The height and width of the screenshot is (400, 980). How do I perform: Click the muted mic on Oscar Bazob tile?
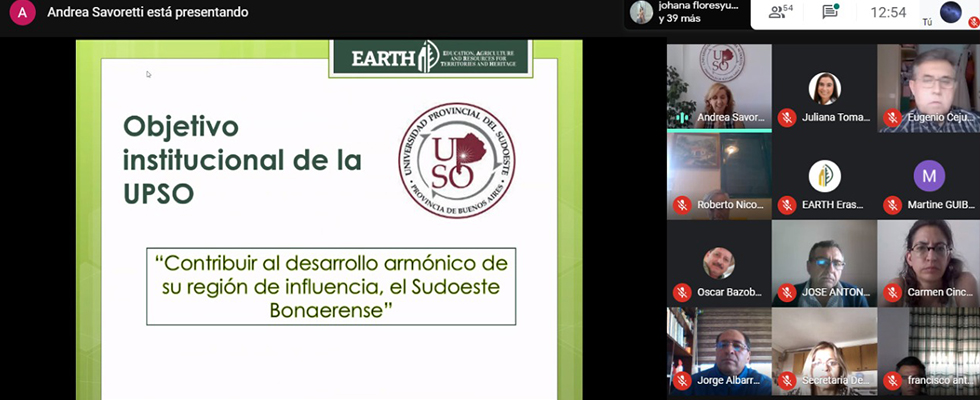coord(682,292)
